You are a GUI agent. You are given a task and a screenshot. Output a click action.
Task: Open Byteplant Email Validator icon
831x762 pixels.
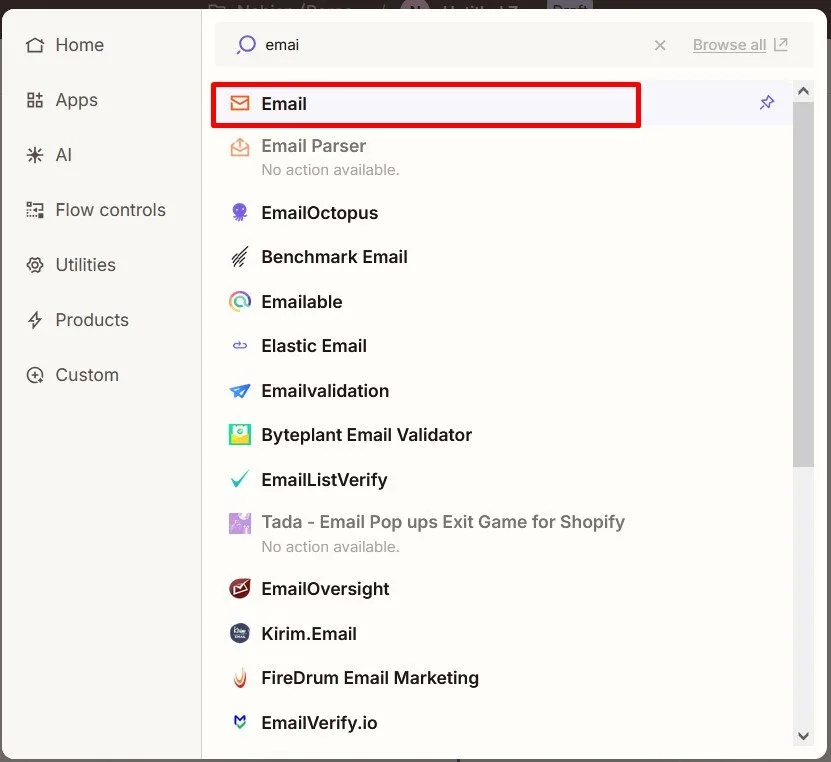[240, 435]
